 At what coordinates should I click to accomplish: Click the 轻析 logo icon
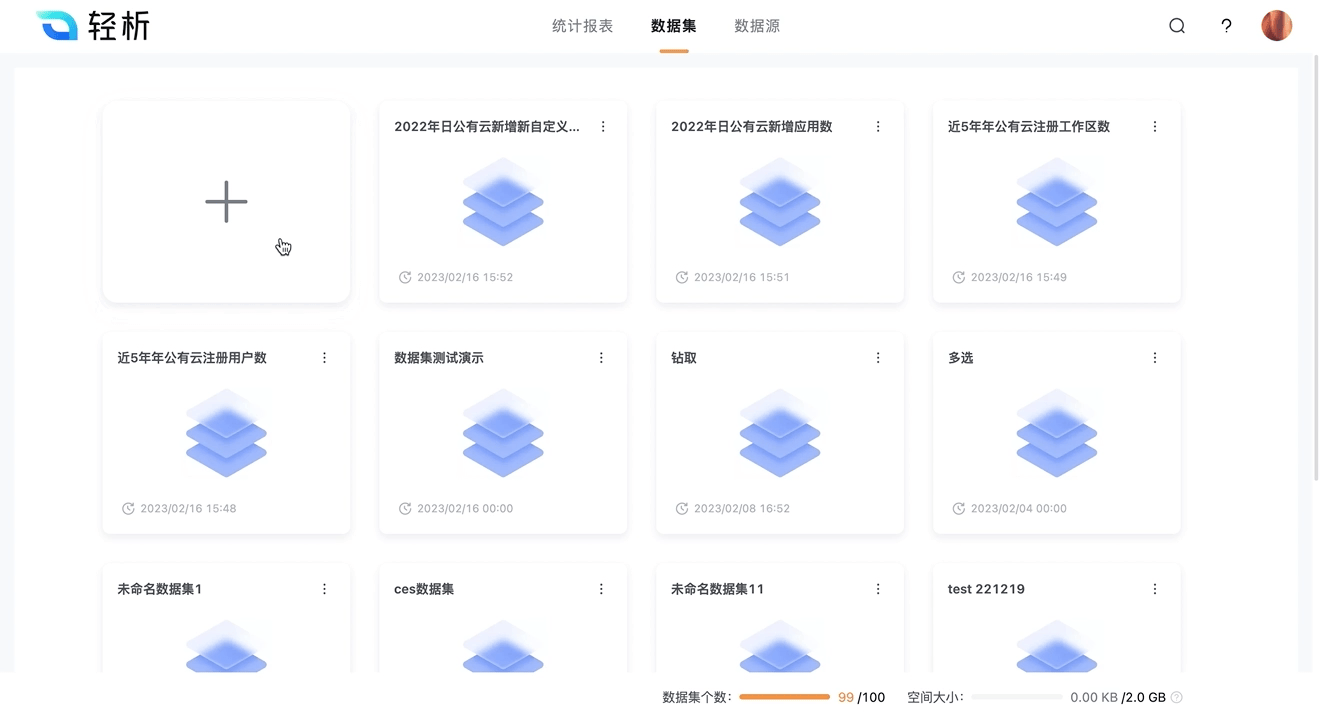[57, 26]
